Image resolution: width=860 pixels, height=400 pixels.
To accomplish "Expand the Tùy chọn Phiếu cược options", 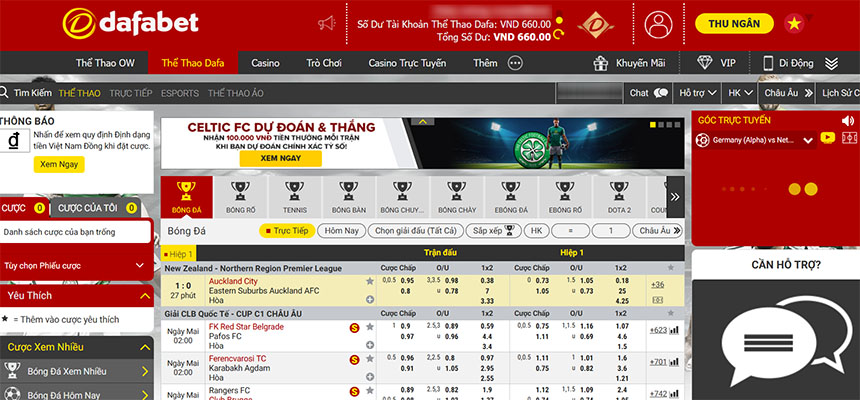I will [139, 266].
